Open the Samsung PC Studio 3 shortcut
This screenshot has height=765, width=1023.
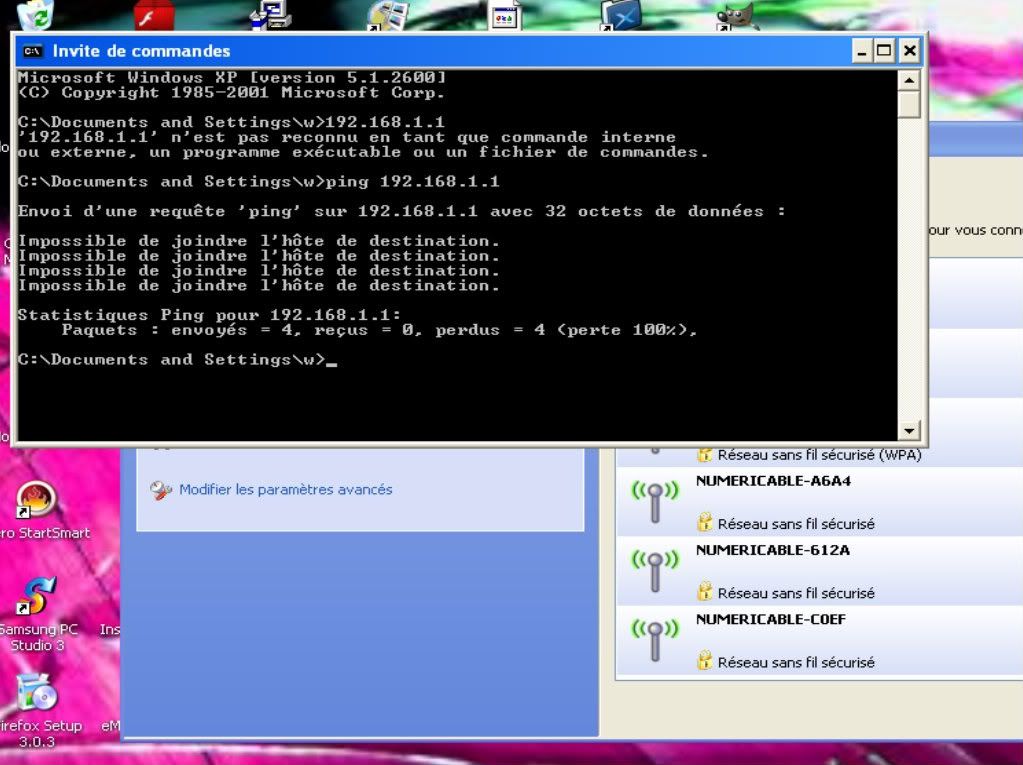click(36, 597)
